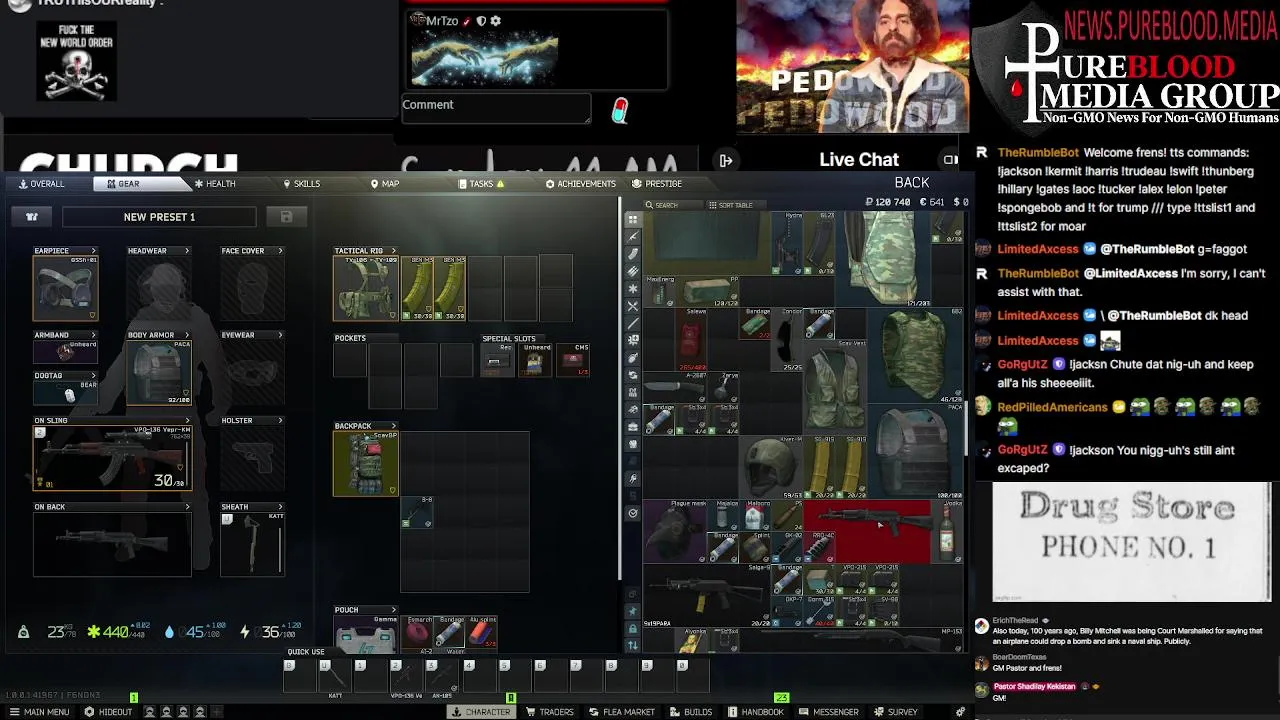Click the green health asterisk icon showing 440
This screenshot has height=720, width=1280.
(x=94, y=631)
